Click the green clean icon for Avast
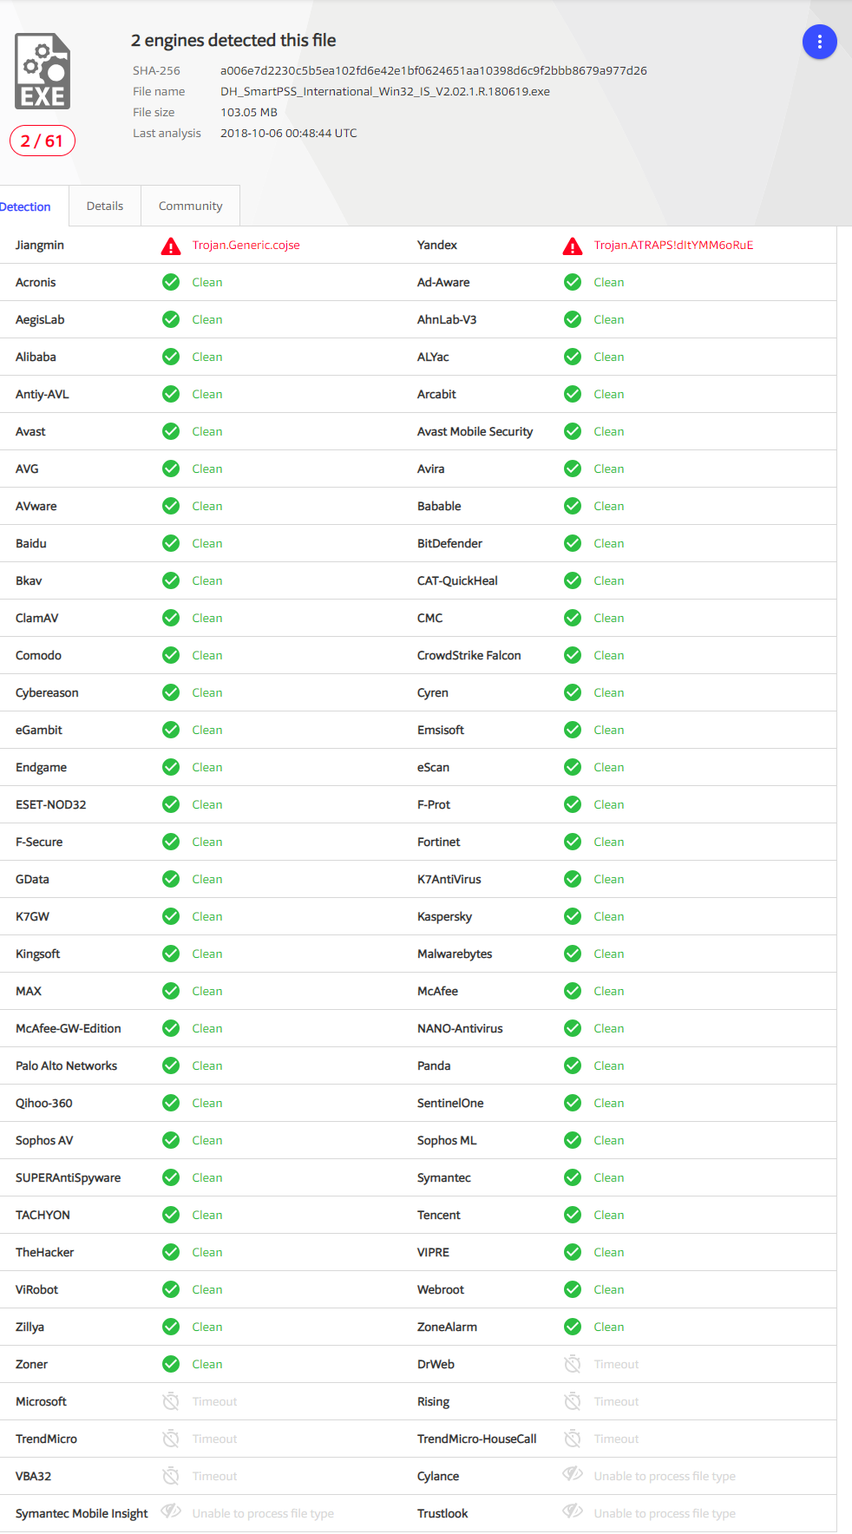This screenshot has height=1534, width=852. [x=171, y=432]
